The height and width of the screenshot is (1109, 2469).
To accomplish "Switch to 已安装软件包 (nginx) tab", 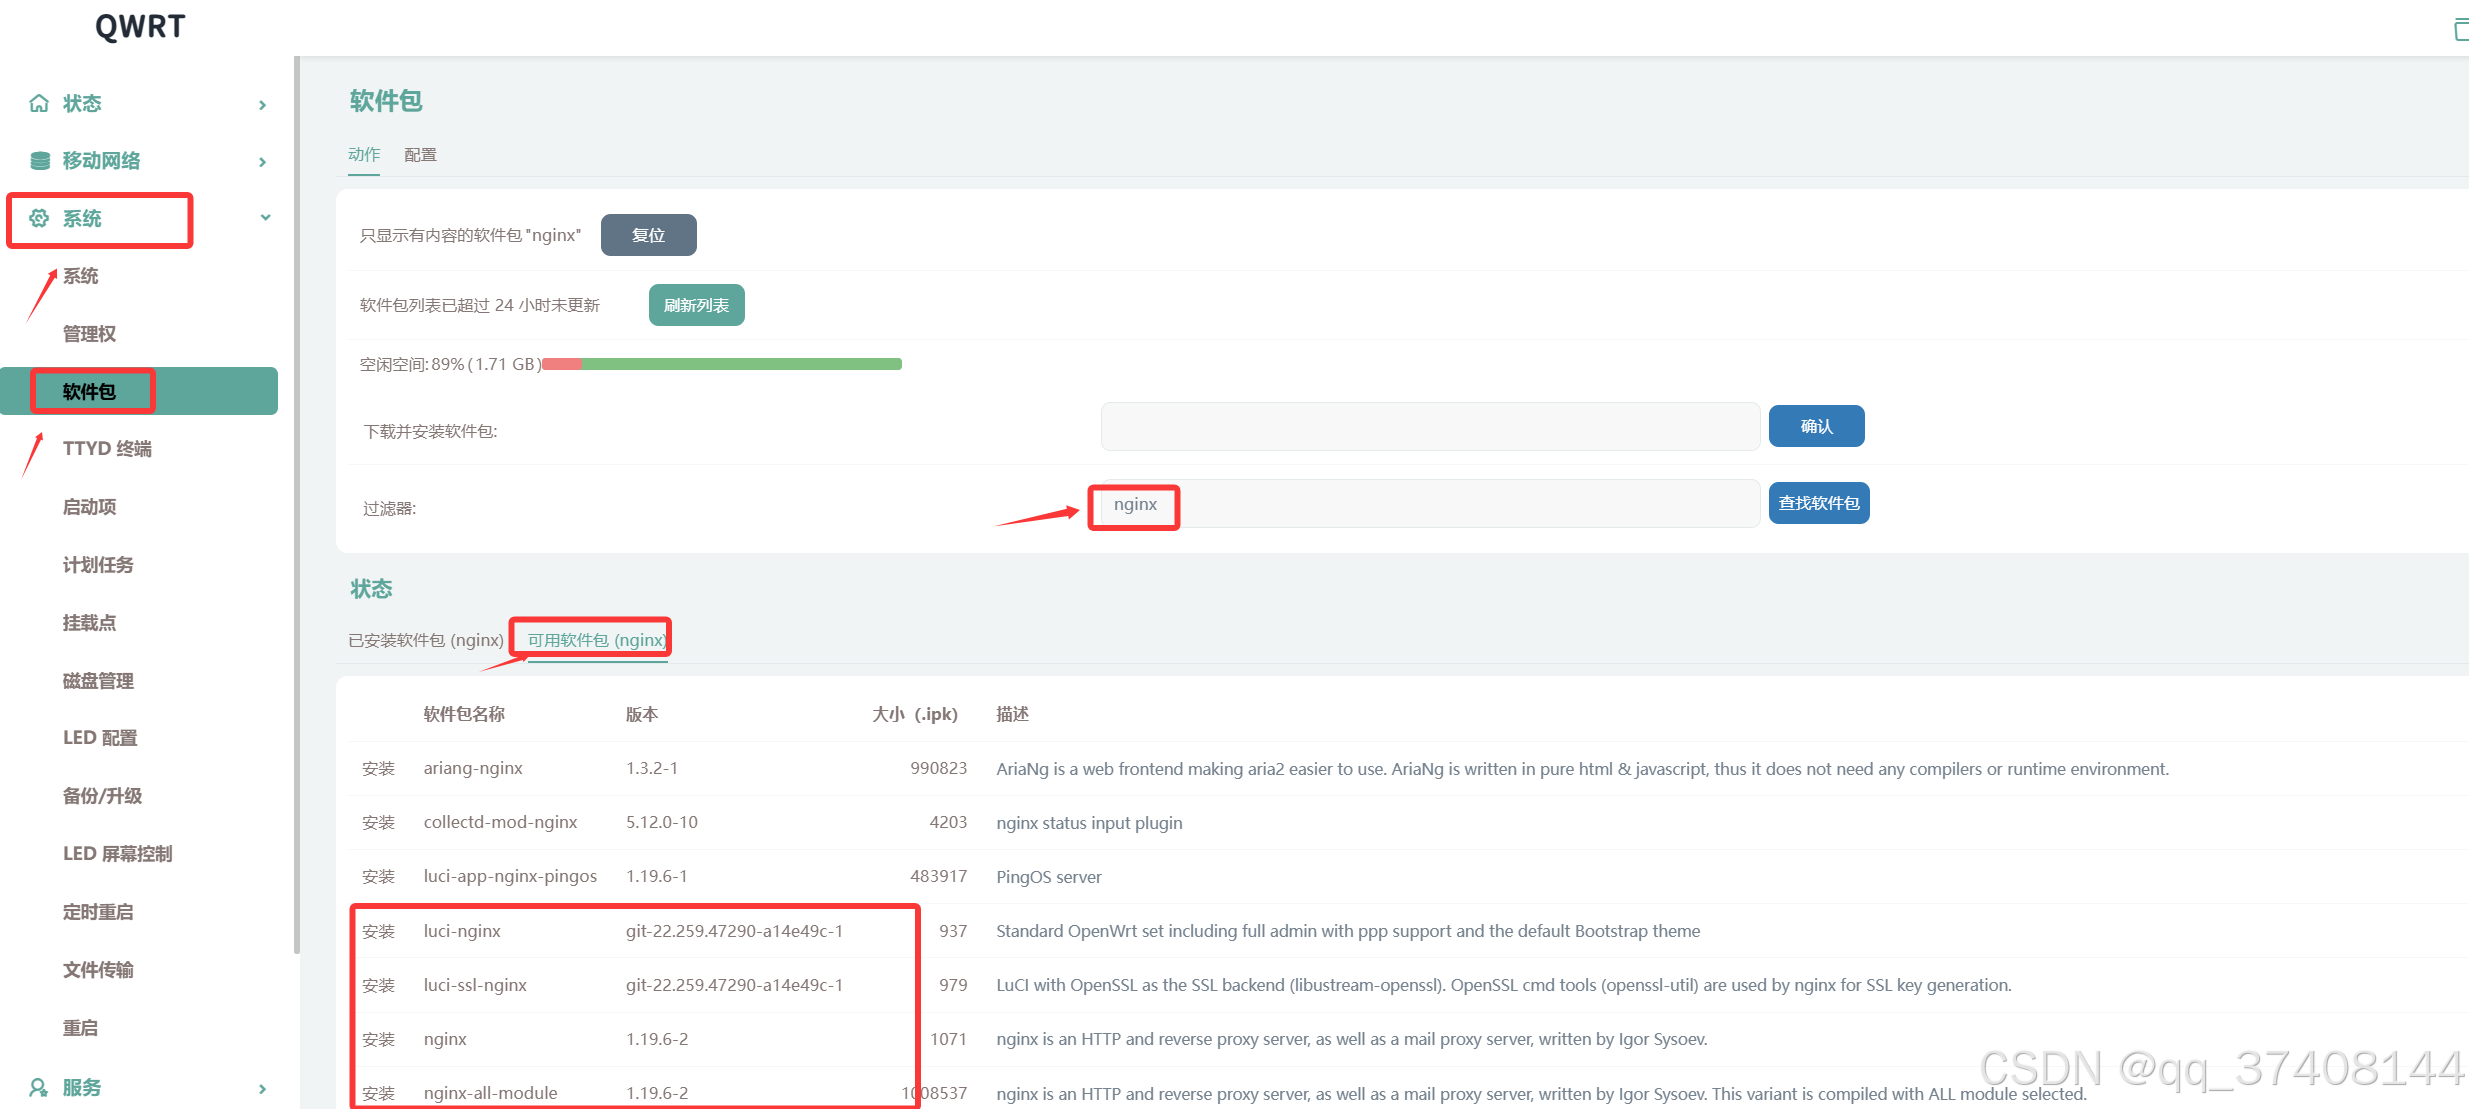I will (426, 640).
